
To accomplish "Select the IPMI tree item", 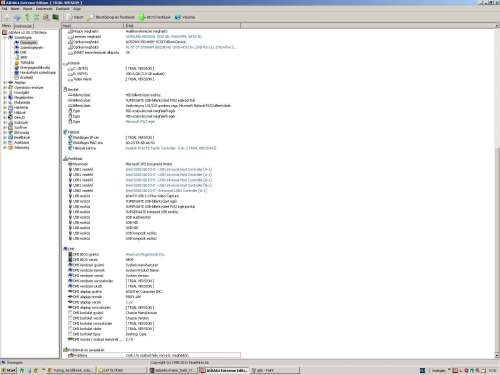I will tap(24, 57).
